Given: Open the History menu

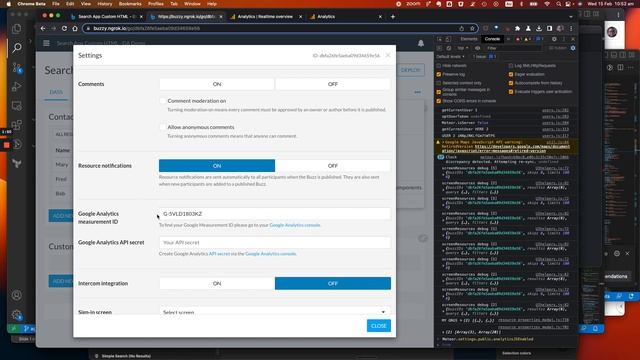Looking at the screenshot, I should (104, 4).
